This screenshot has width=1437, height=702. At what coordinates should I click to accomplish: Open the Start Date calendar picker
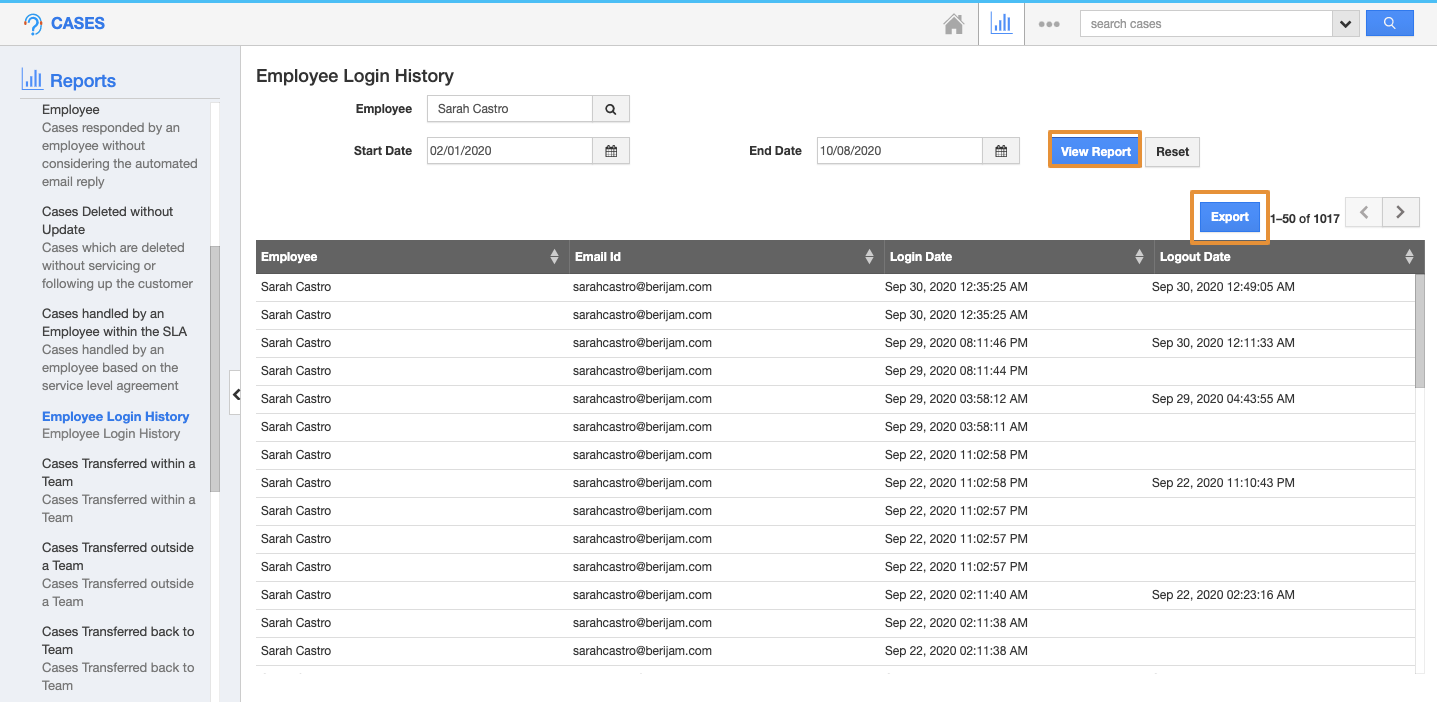[611, 151]
